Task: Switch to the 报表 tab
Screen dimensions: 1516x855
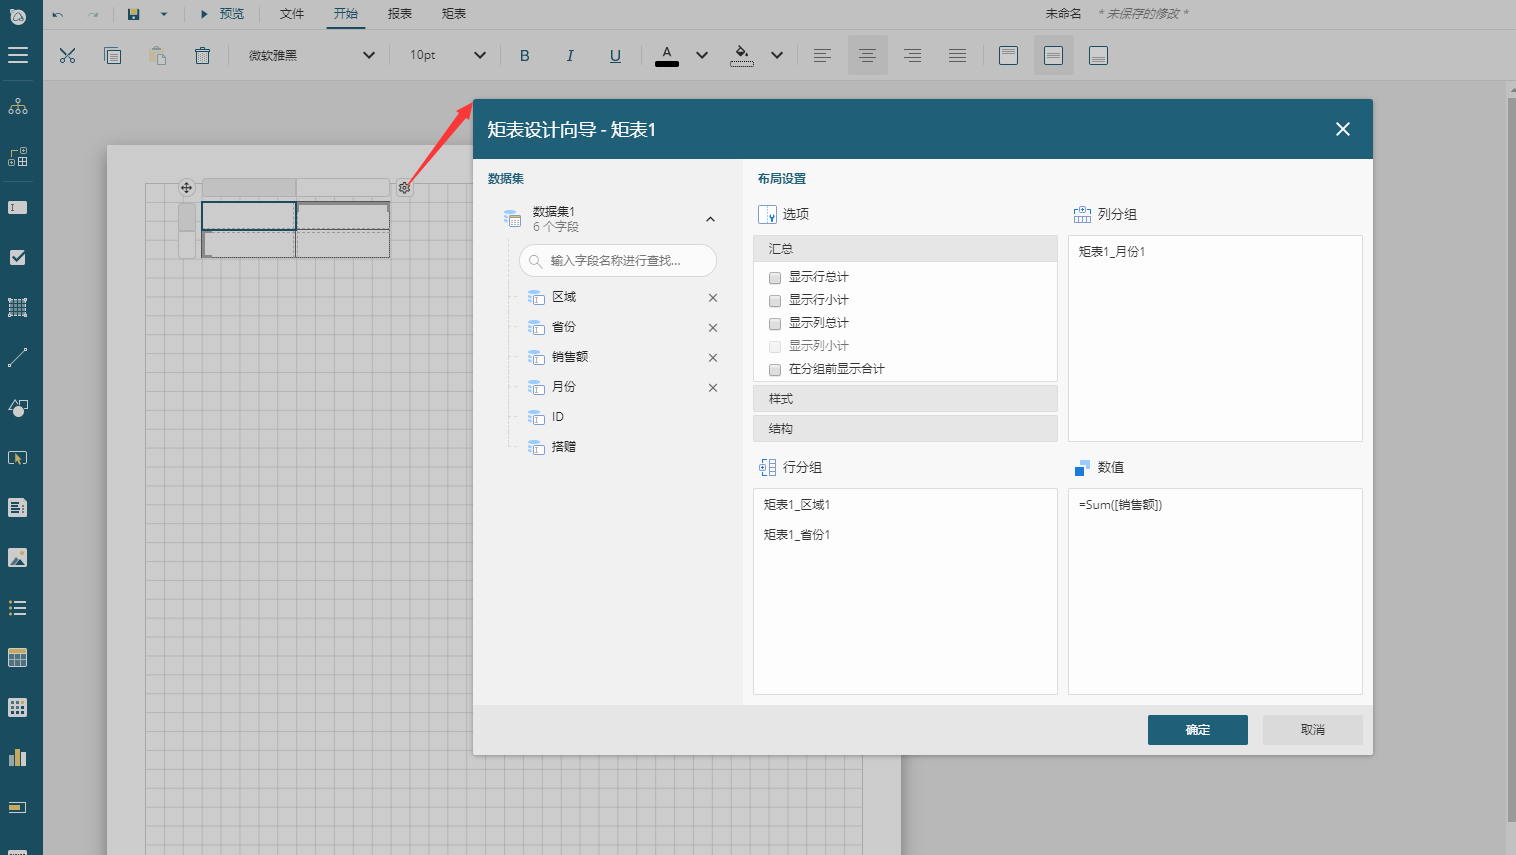Action: coord(400,14)
